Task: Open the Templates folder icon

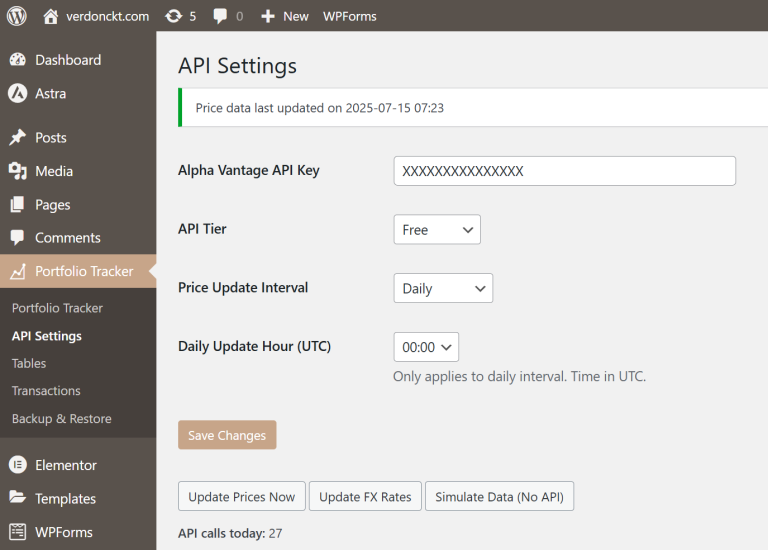Action: click(x=18, y=498)
